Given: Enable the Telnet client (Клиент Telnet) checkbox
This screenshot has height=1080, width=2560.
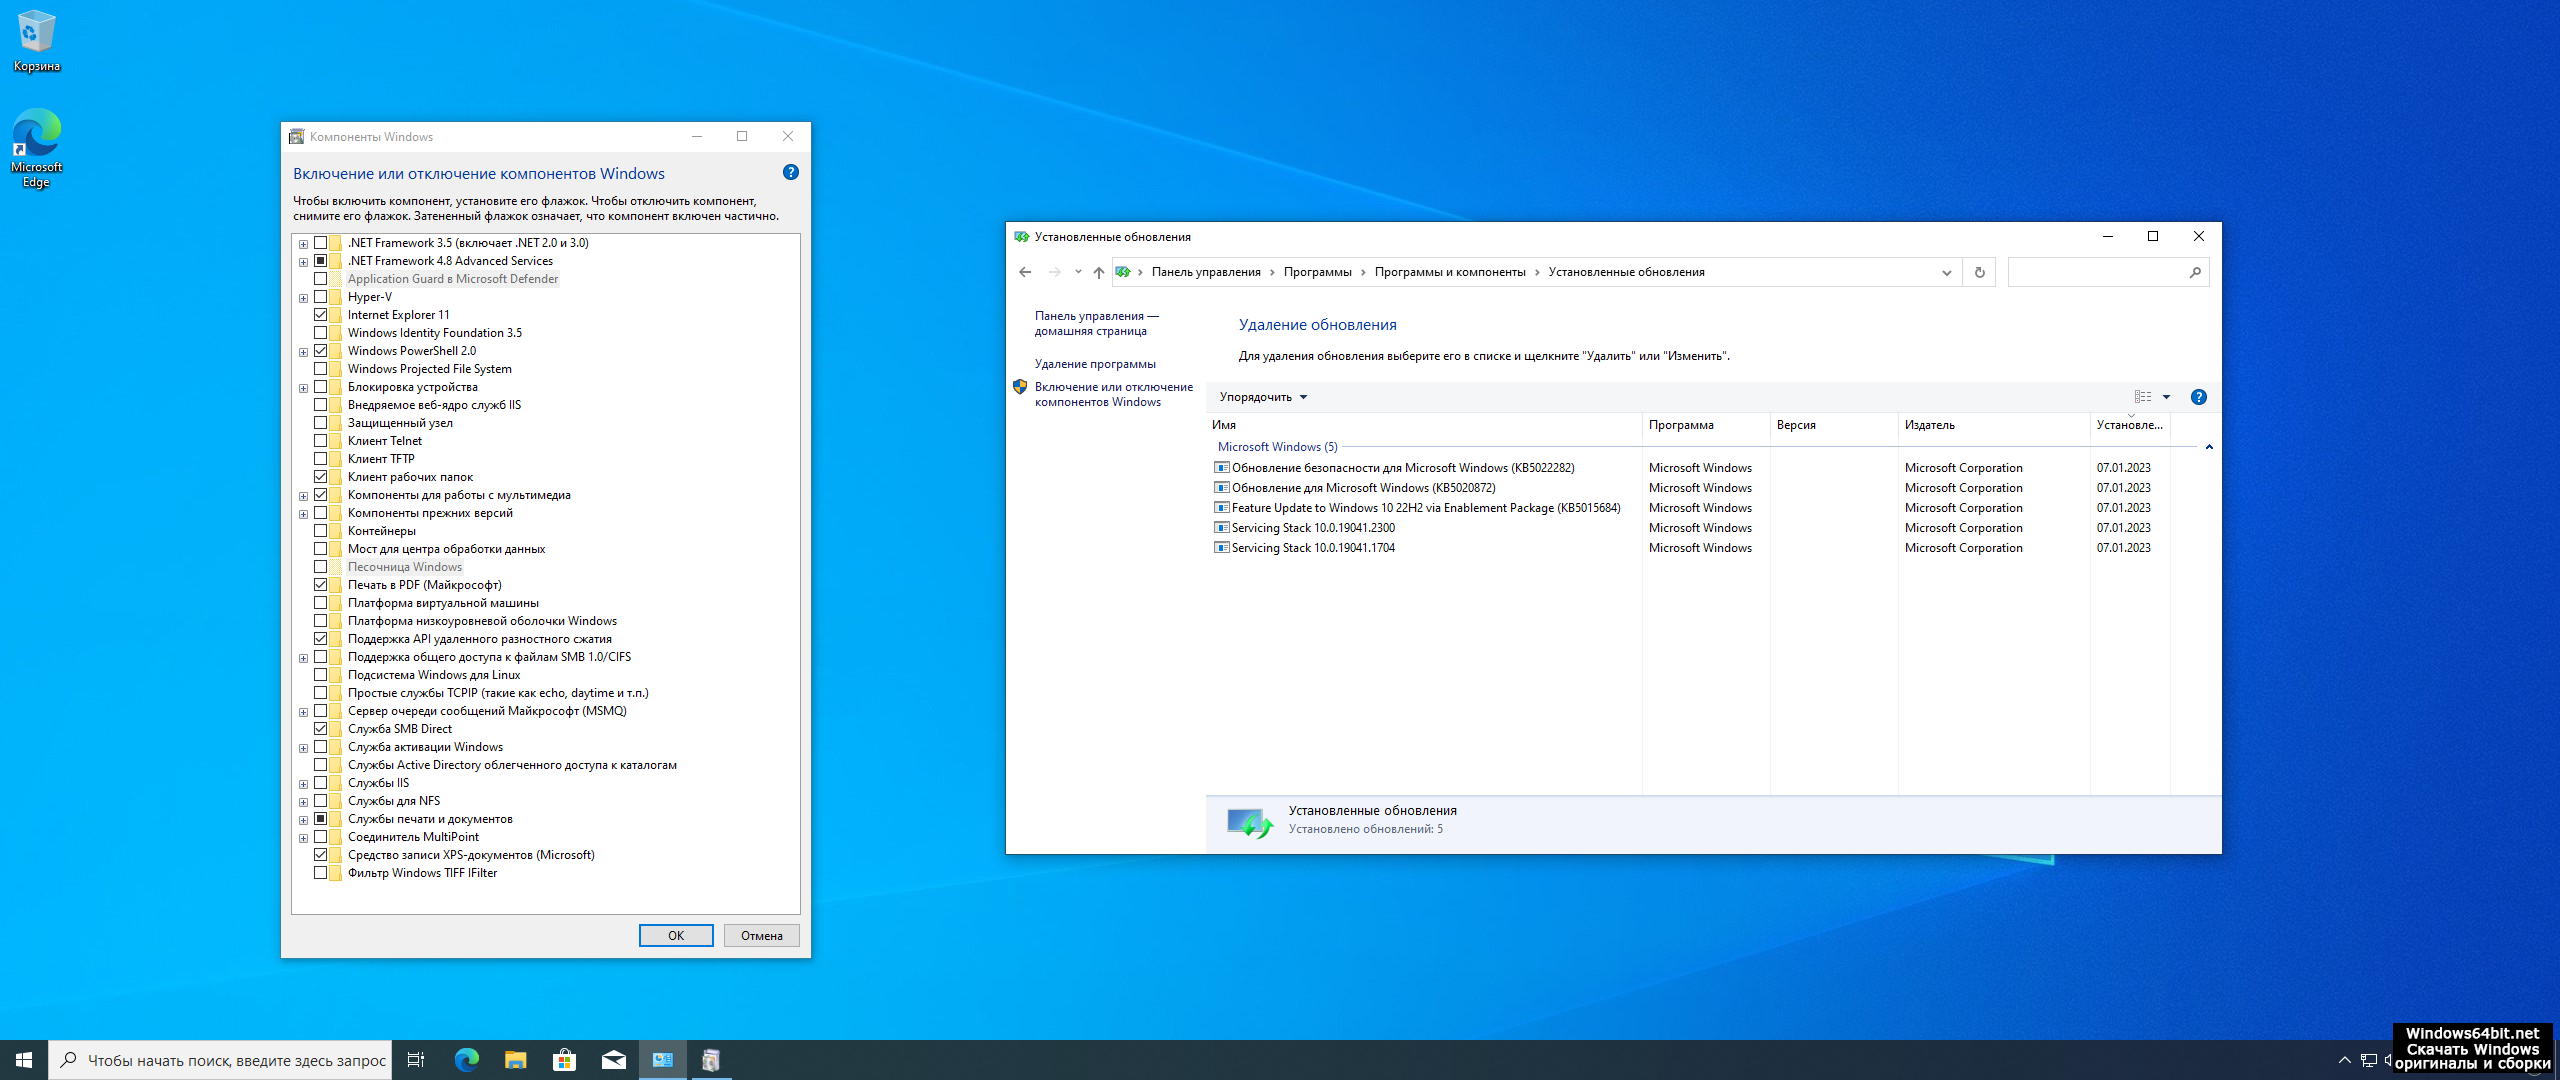Looking at the screenshot, I should [x=321, y=441].
